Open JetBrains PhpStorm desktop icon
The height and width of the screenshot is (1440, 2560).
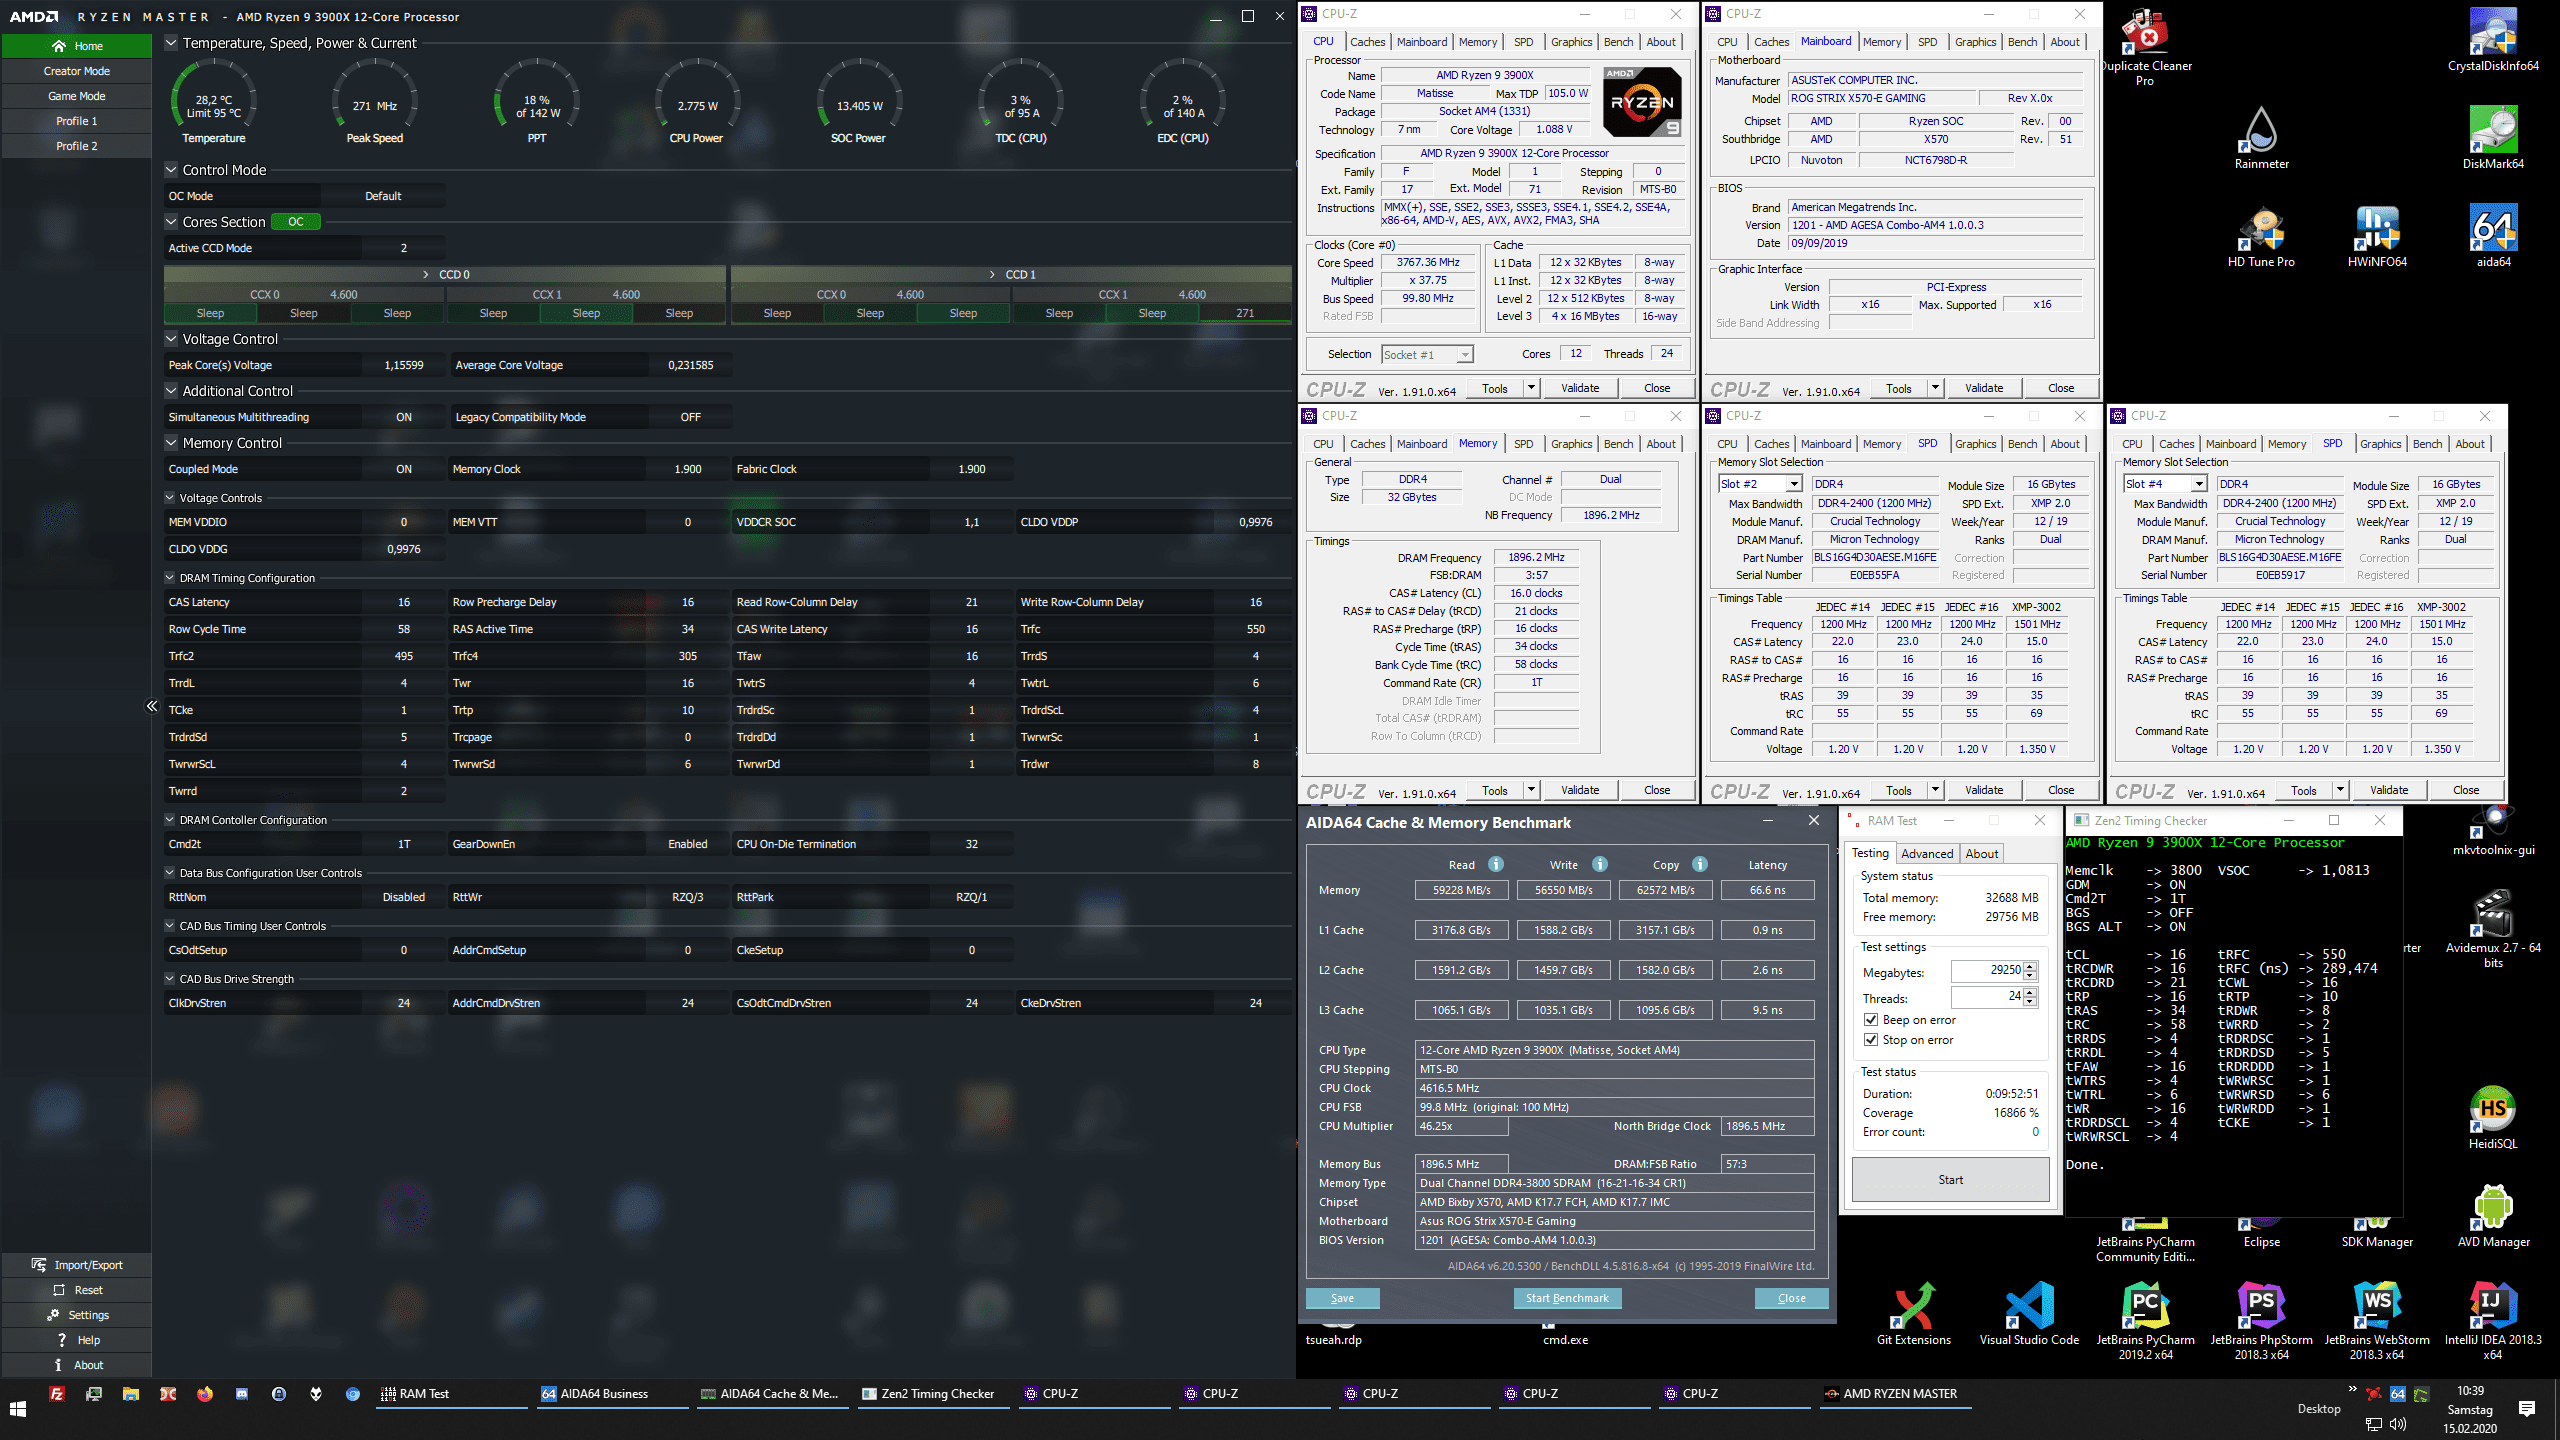point(2261,1320)
